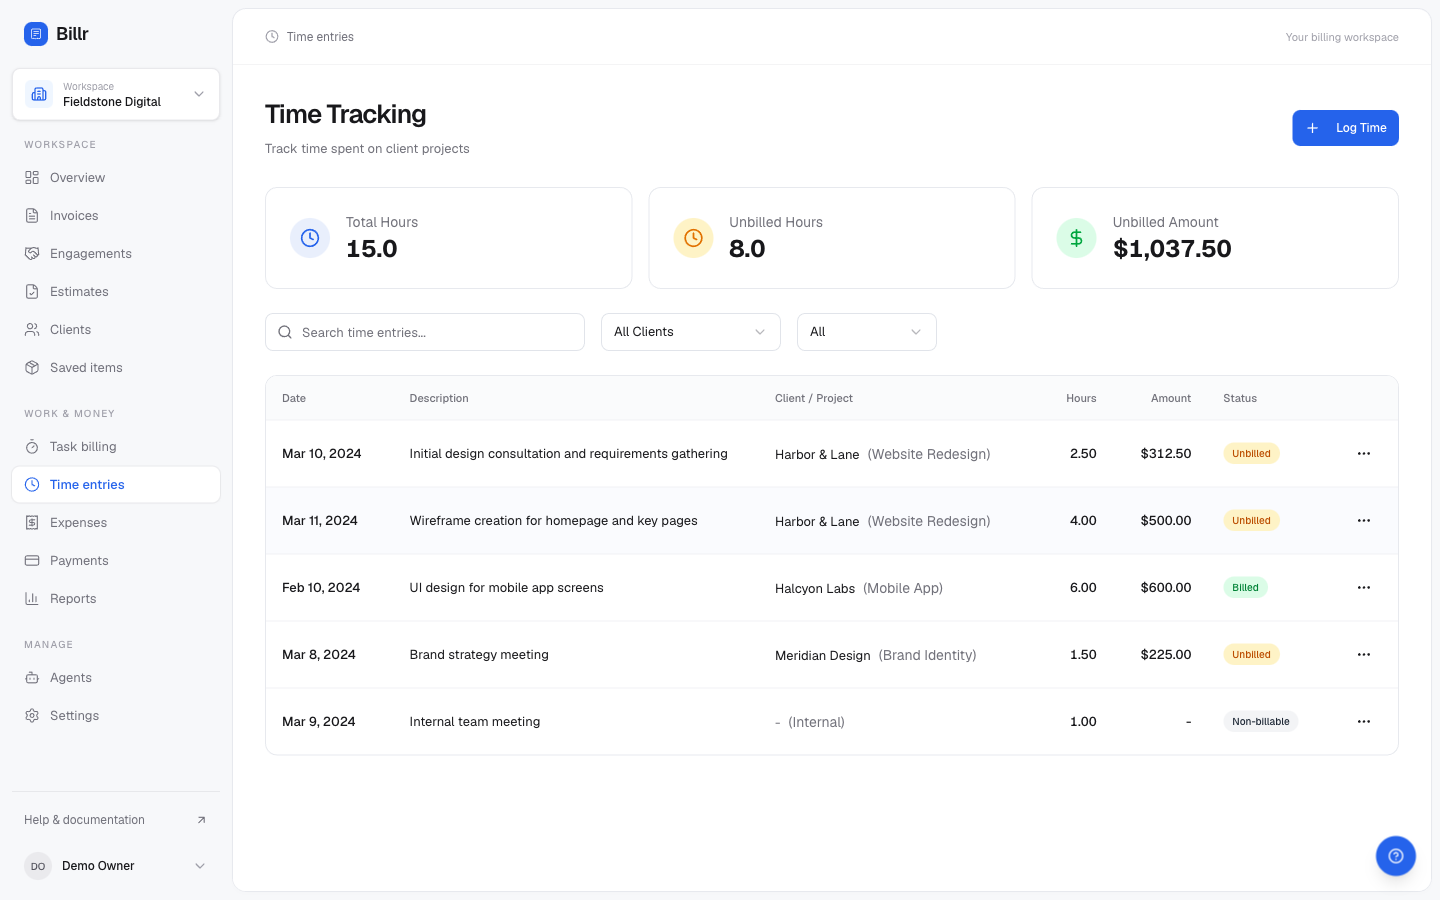Click the Overview grid icon in sidebar
Screen dimensions: 1440x900
[32, 178]
